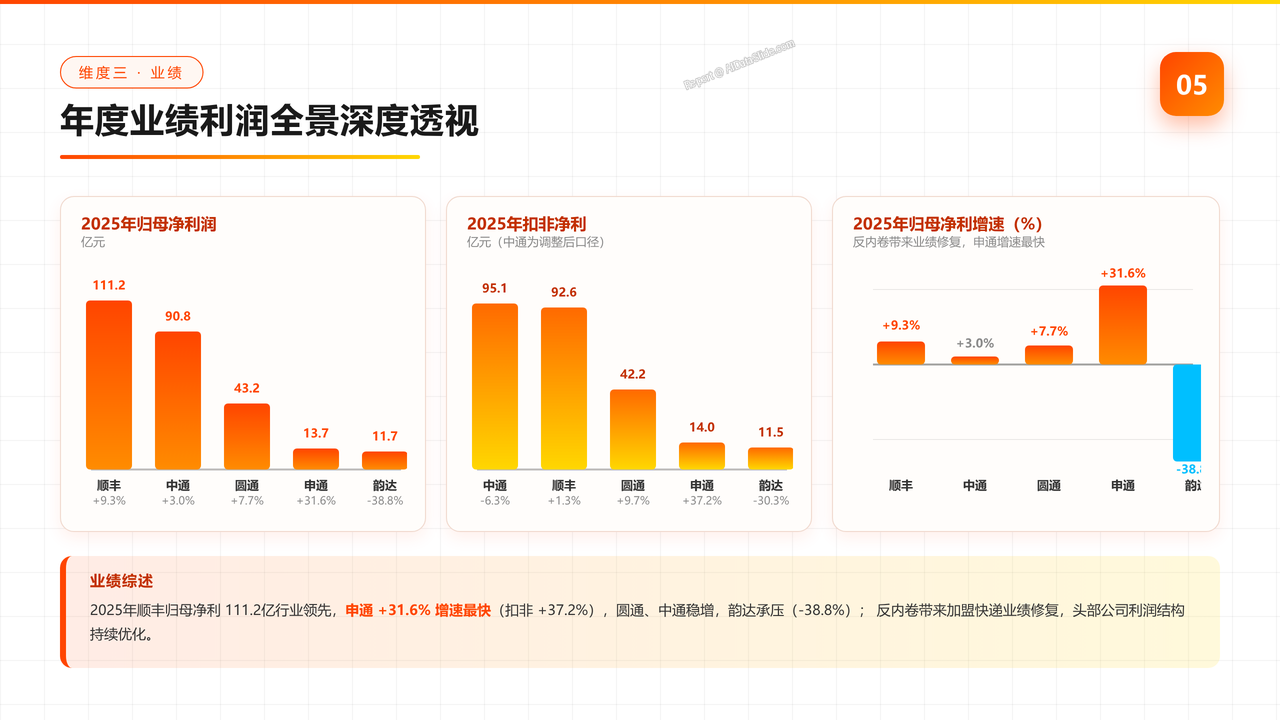Click the subtitle 亿元（中通为调整后口径）
Viewport: 1280px width, 720px height.
(536, 242)
